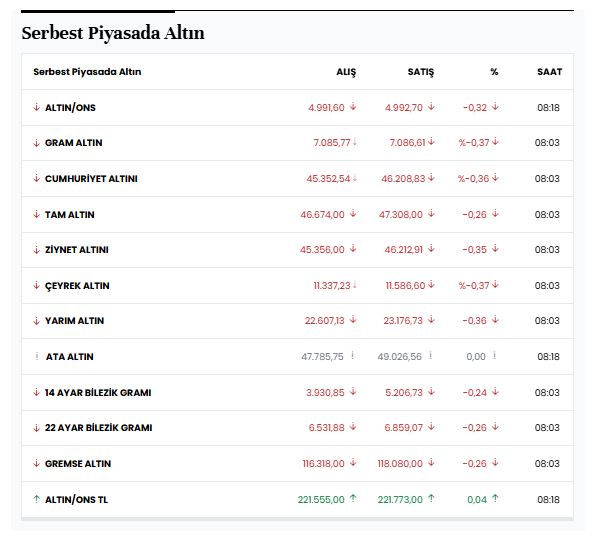Click the GRAM ALTIN sell price 7.086,61

pyautogui.click(x=407, y=143)
